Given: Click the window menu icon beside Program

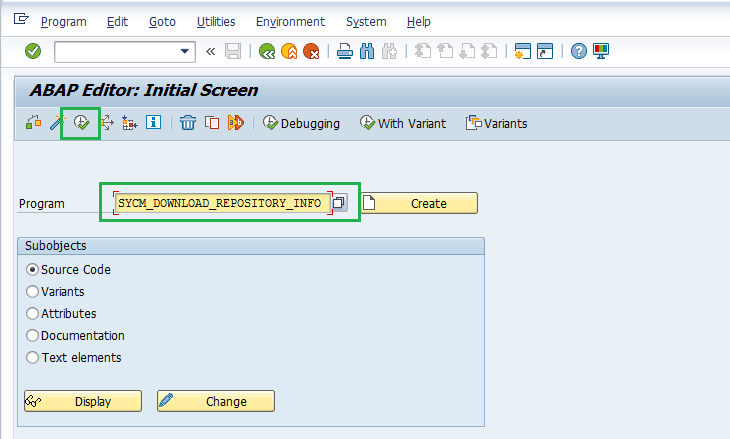Looking at the screenshot, I should (21, 19).
